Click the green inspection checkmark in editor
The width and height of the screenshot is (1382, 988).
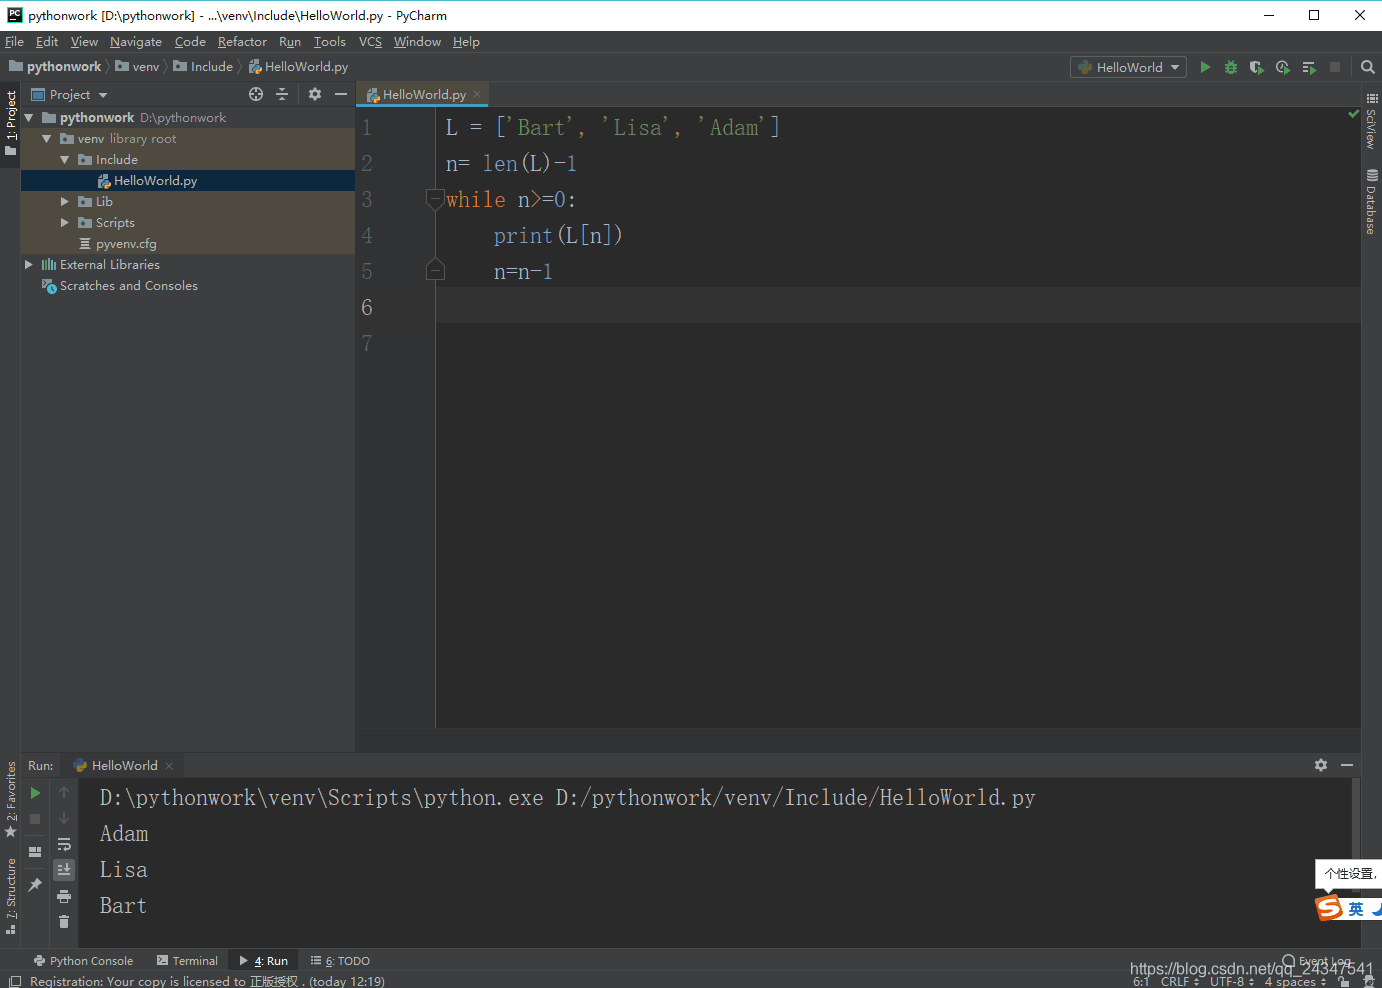coord(1353,114)
